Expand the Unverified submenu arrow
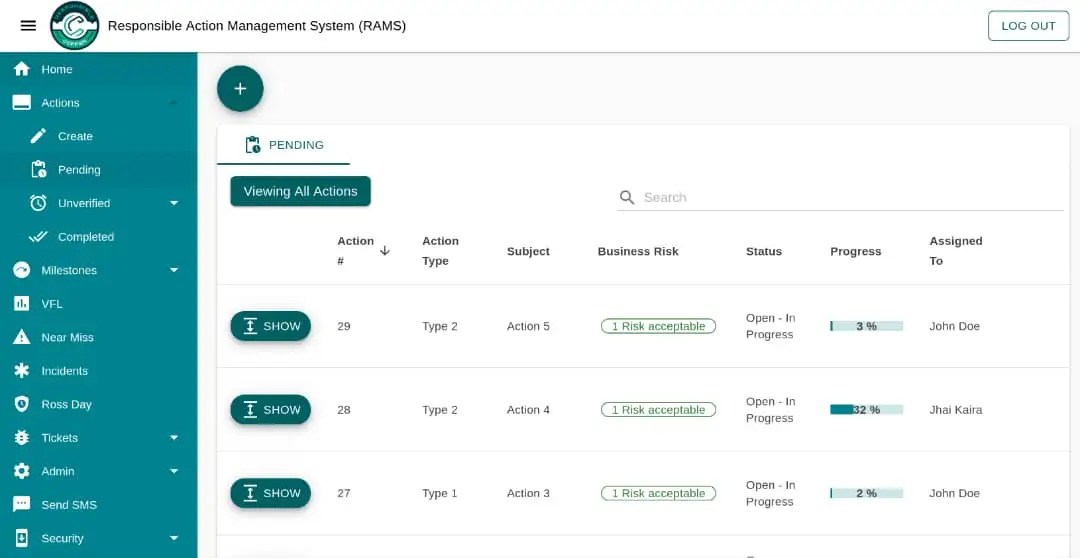The width and height of the screenshot is (1080, 558). pyautogui.click(x=174, y=203)
